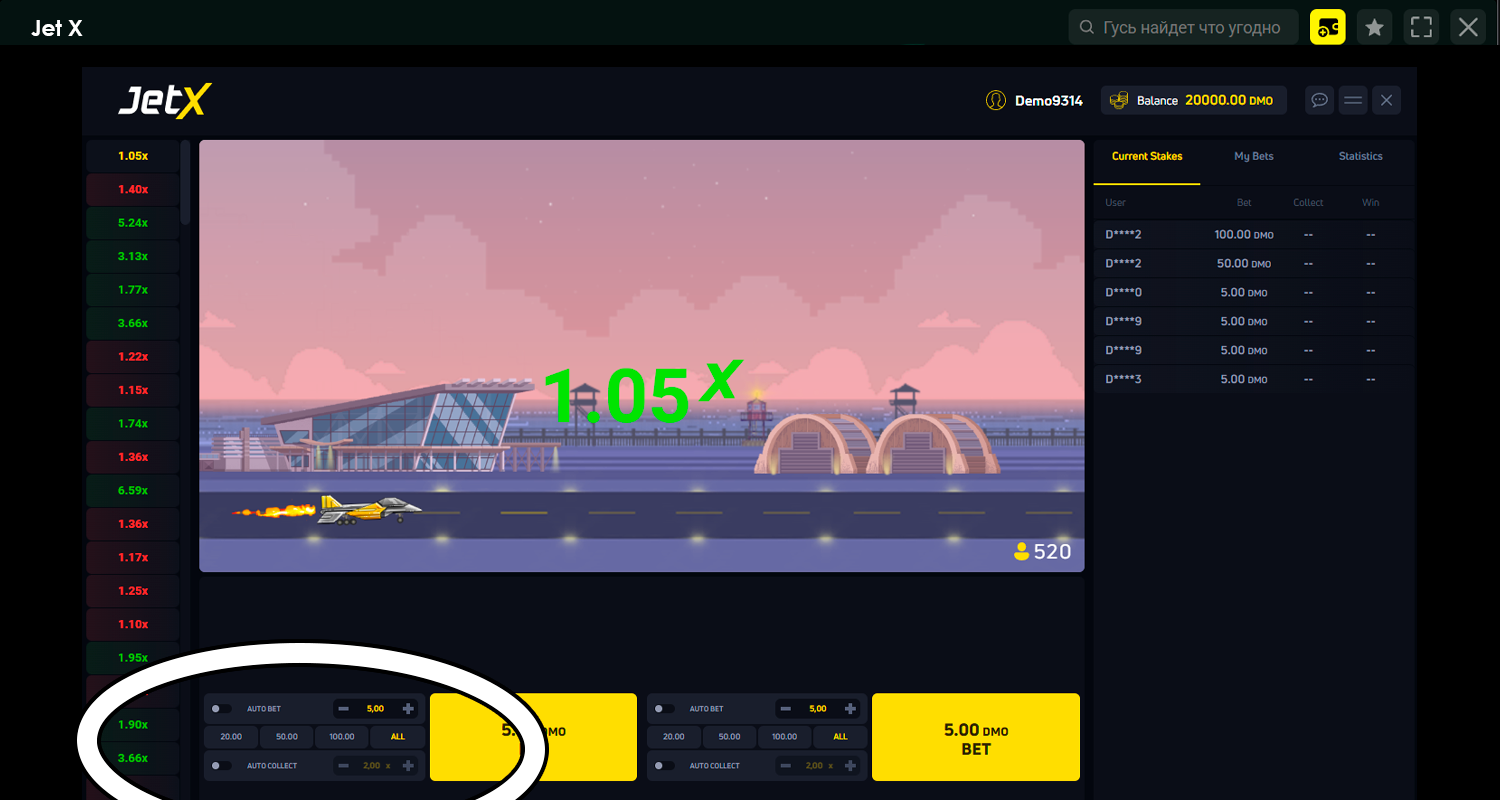
Task: Select the 5.24x history entry
Action: 133,223
